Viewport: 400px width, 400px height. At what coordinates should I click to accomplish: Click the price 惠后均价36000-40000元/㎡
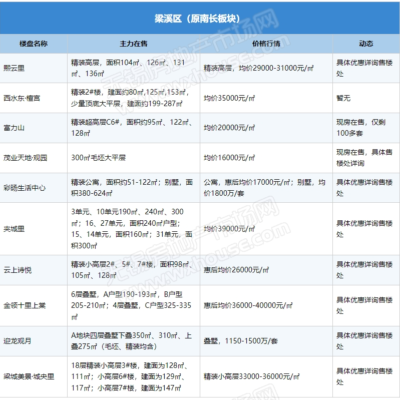pyautogui.click(x=248, y=306)
